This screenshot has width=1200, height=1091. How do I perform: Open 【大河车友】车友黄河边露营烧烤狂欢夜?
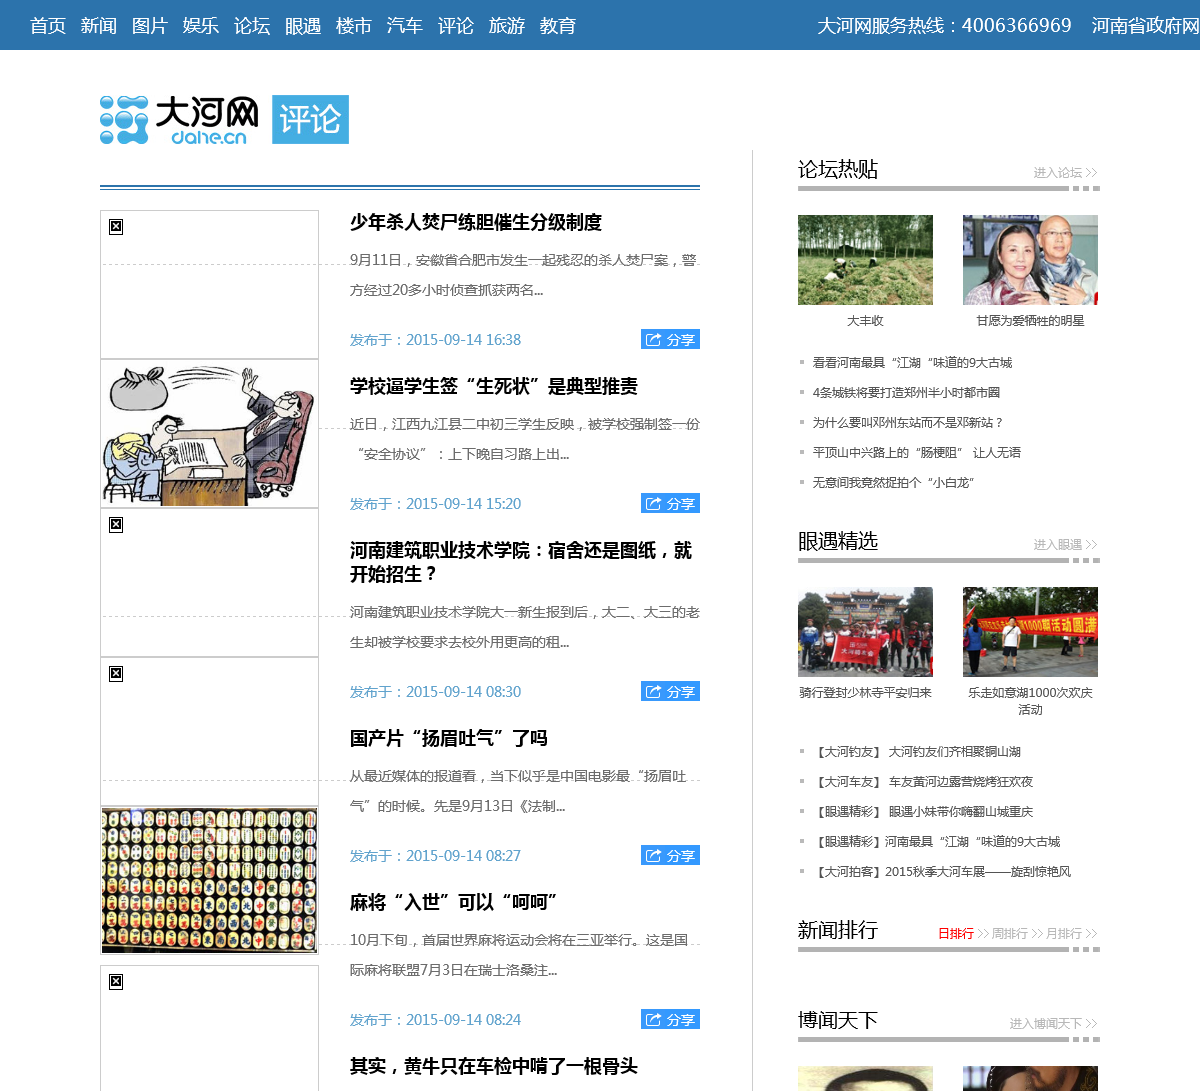(x=923, y=782)
